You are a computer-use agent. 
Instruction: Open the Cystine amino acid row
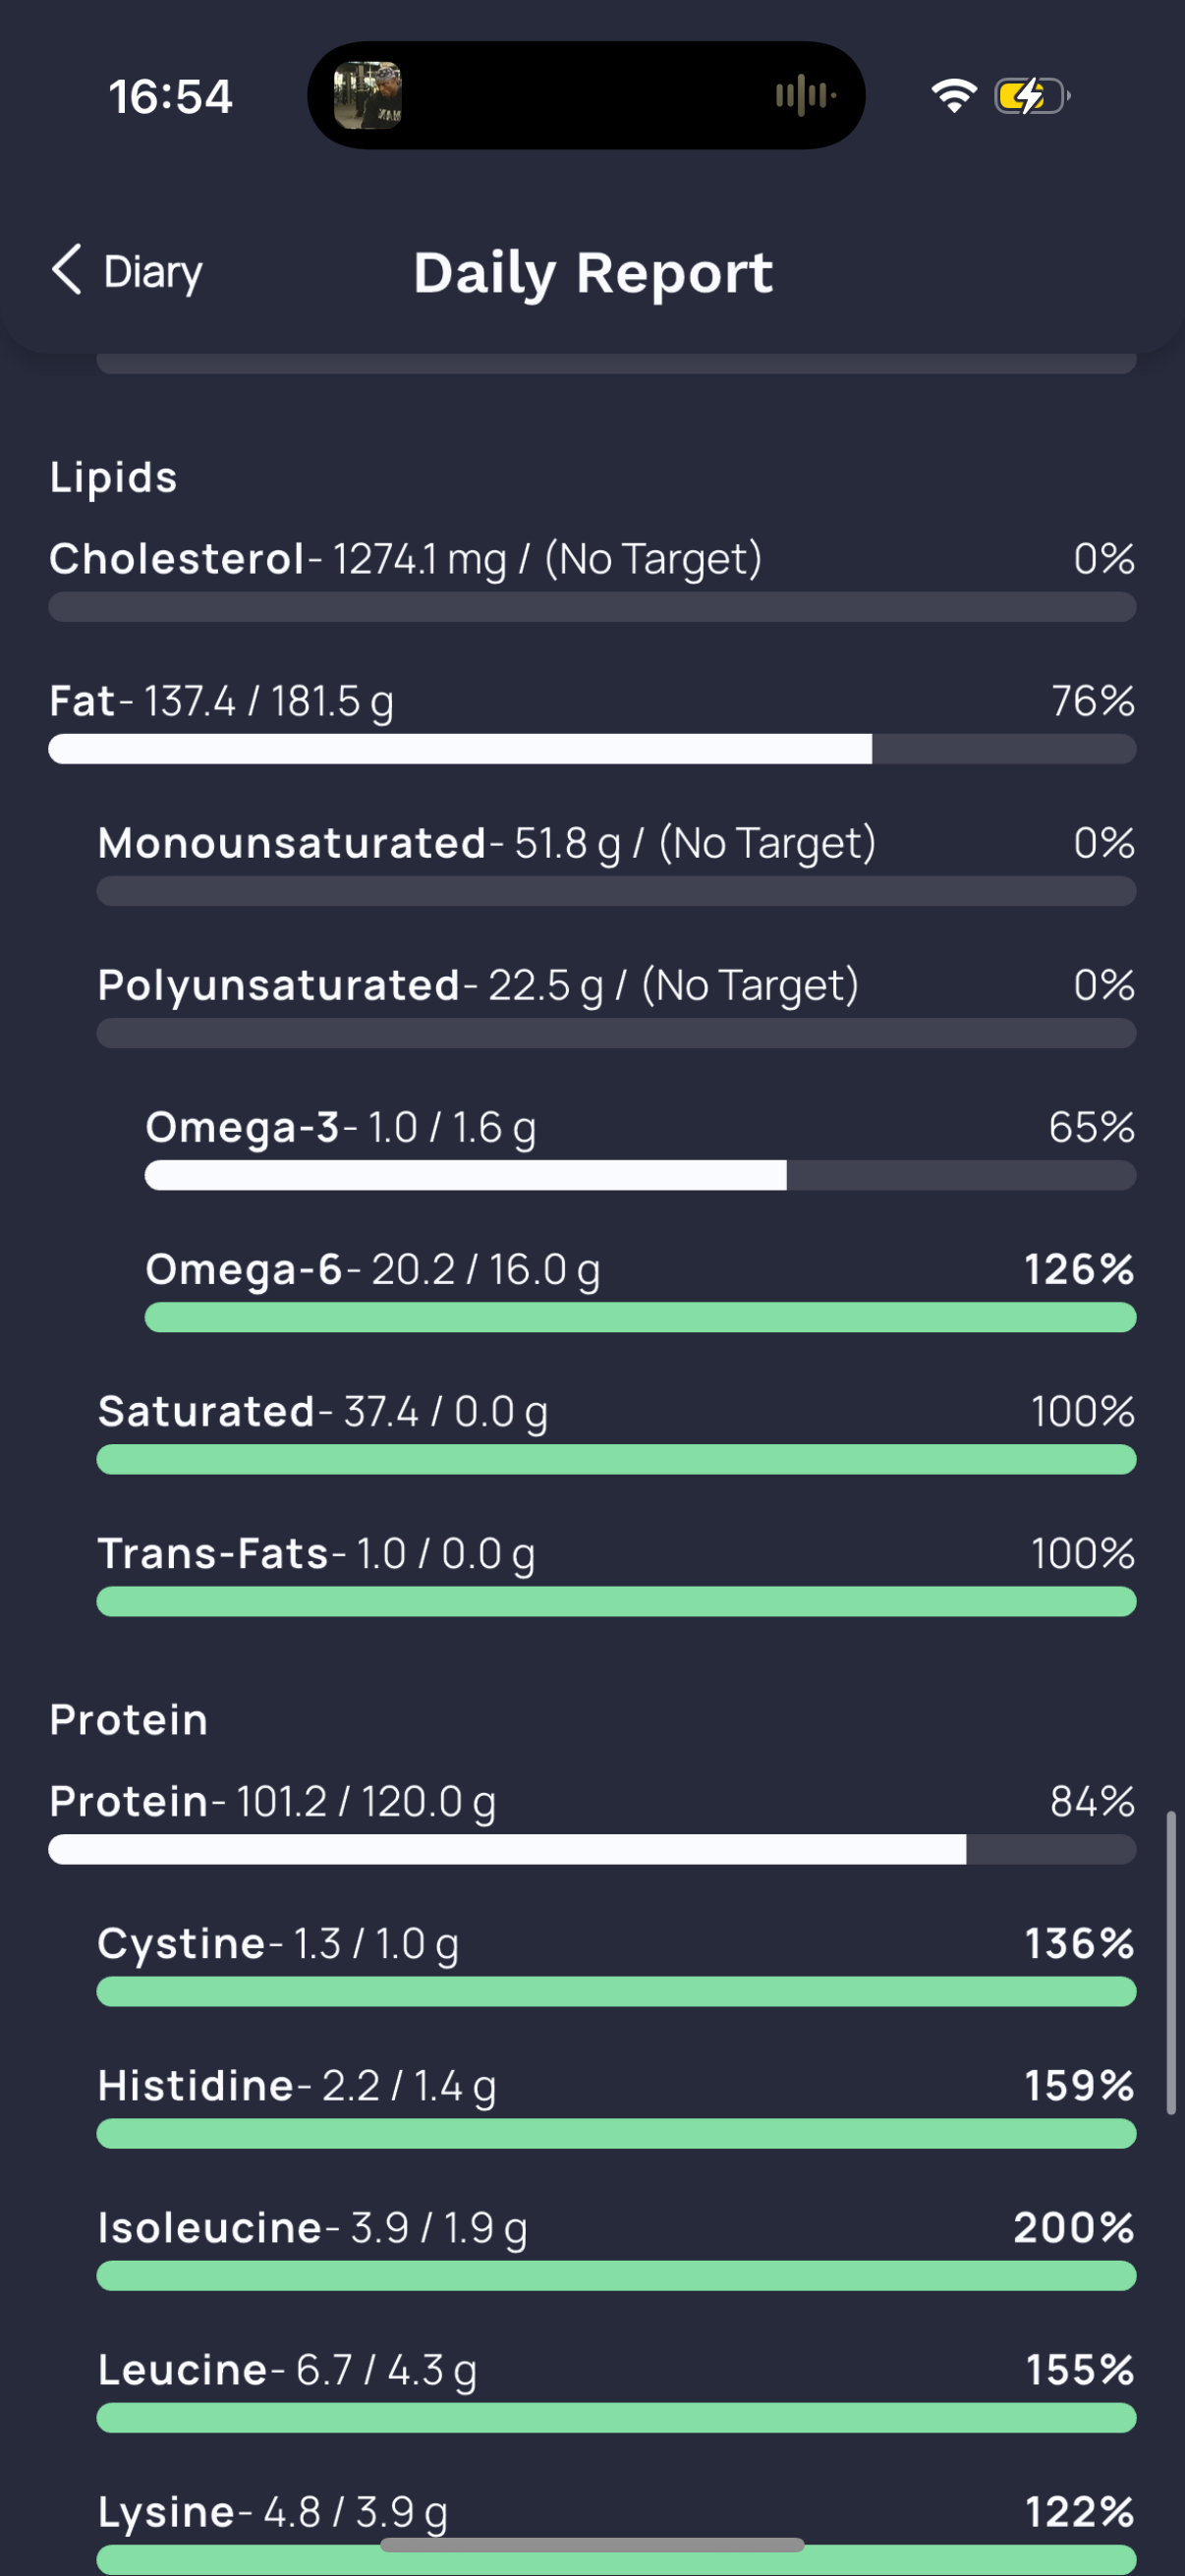click(616, 1964)
